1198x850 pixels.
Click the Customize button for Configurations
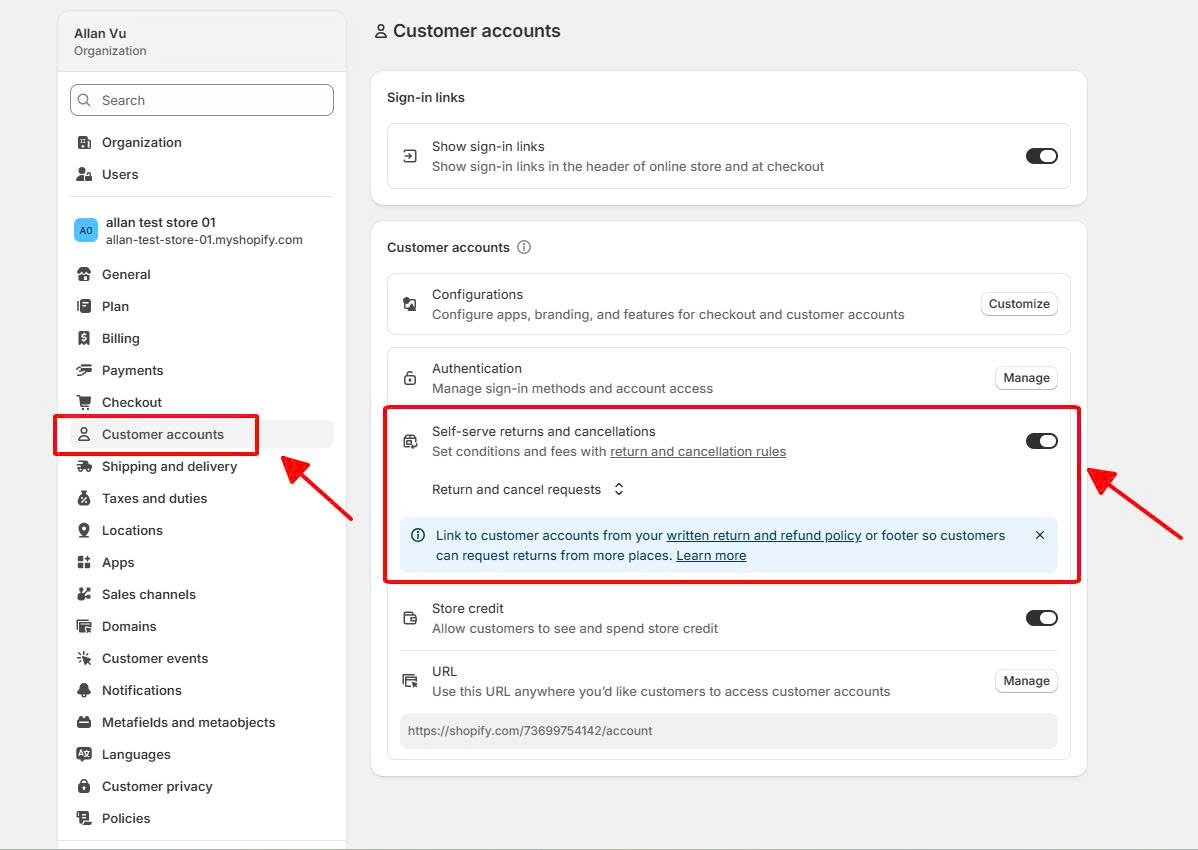[x=1019, y=304]
